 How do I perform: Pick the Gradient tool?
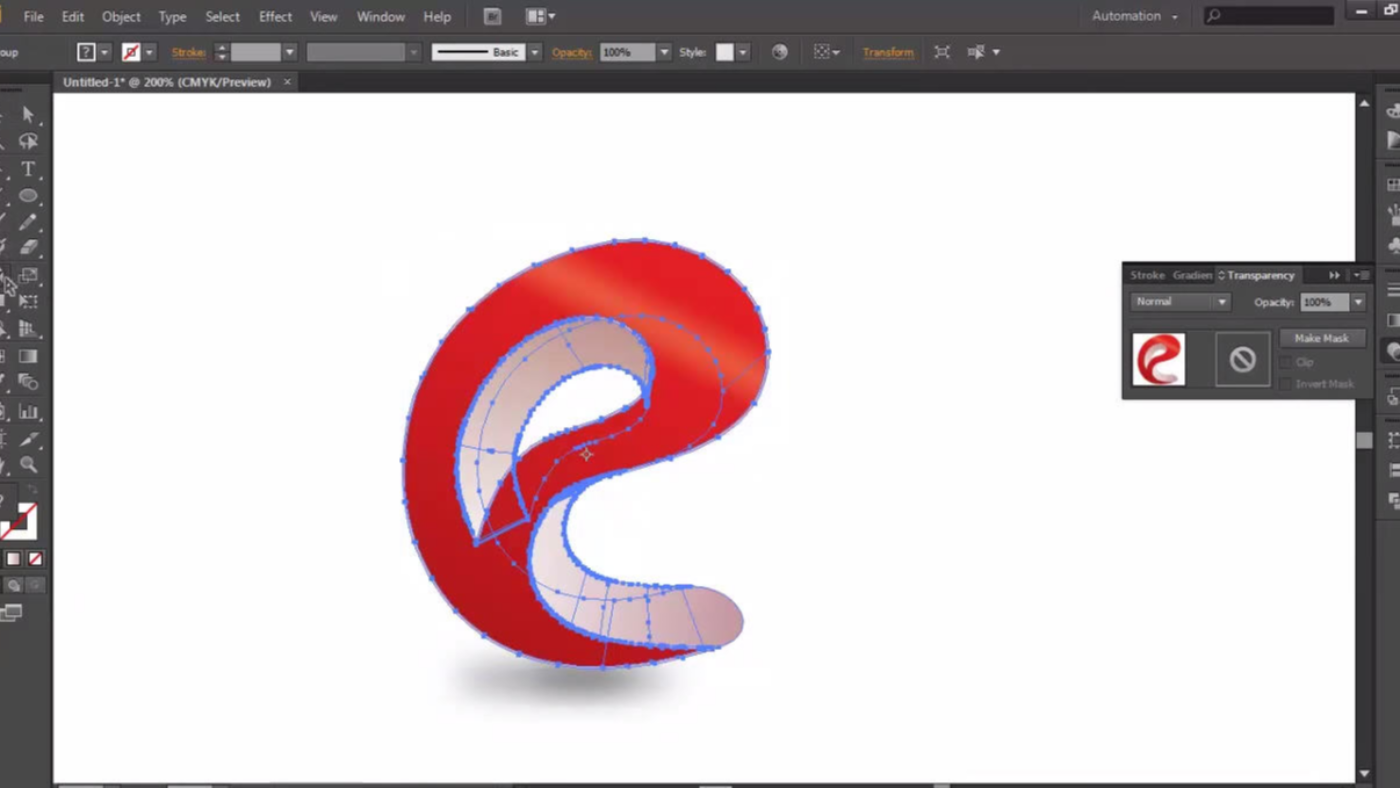tap(28, 356)
